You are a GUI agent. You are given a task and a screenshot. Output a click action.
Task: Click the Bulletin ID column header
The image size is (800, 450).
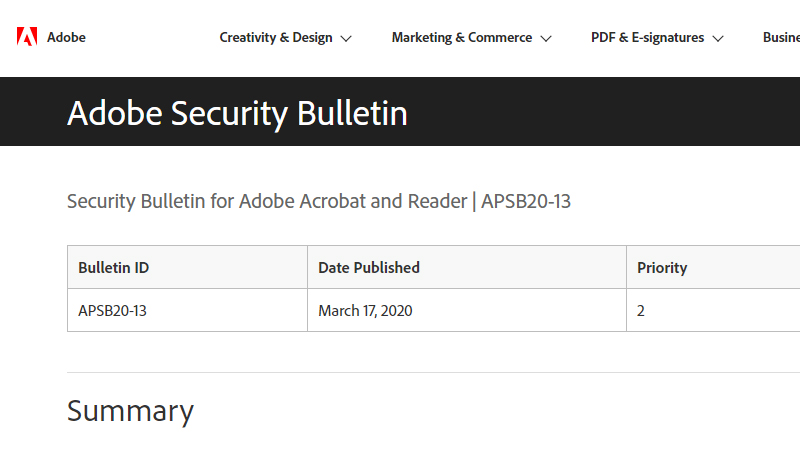(x=113, y=267)
